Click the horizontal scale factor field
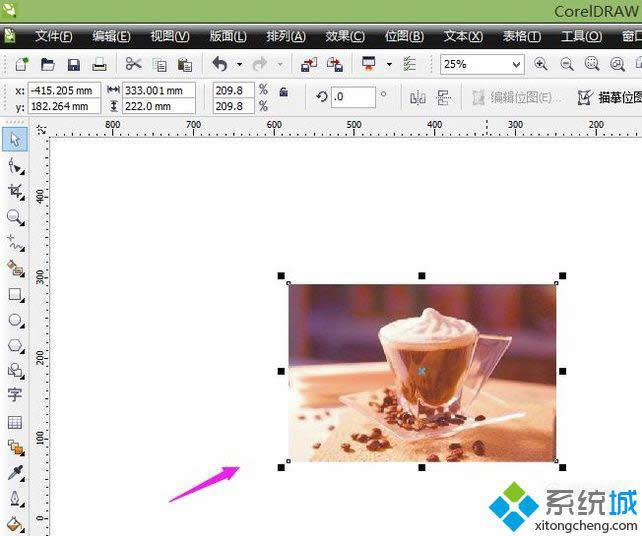This screenshot has width=642, height=536. [233, 90]
